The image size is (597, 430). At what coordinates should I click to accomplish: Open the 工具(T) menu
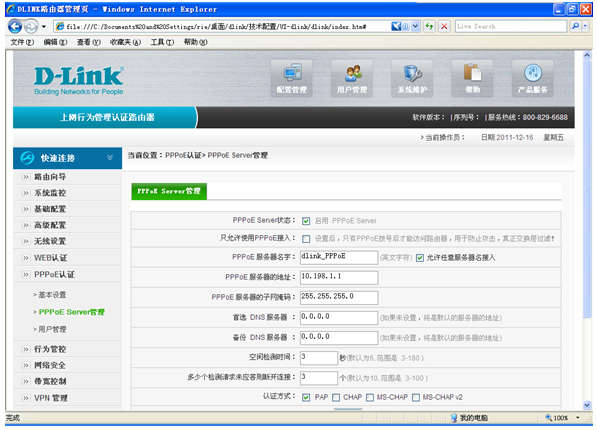162,42
